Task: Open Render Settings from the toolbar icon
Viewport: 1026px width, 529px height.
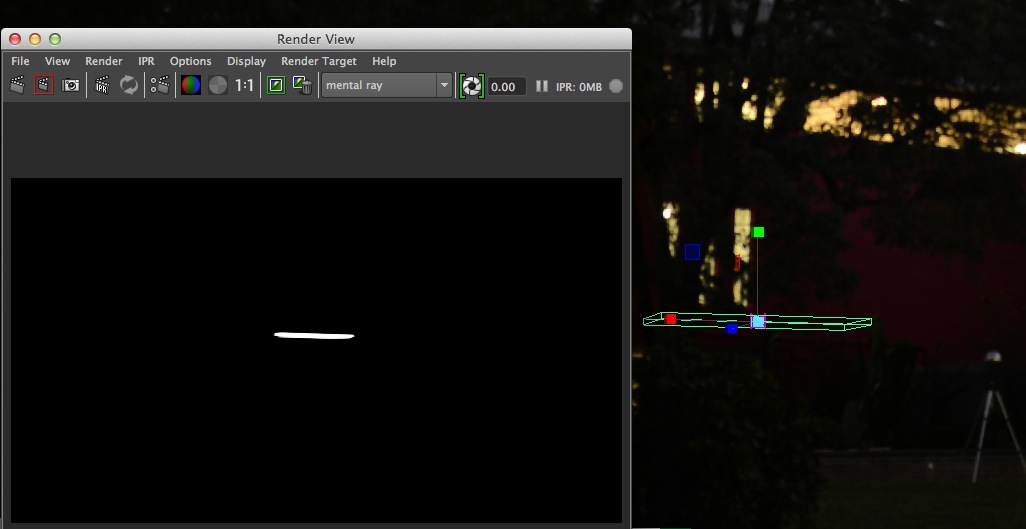Action: point(159,86)
